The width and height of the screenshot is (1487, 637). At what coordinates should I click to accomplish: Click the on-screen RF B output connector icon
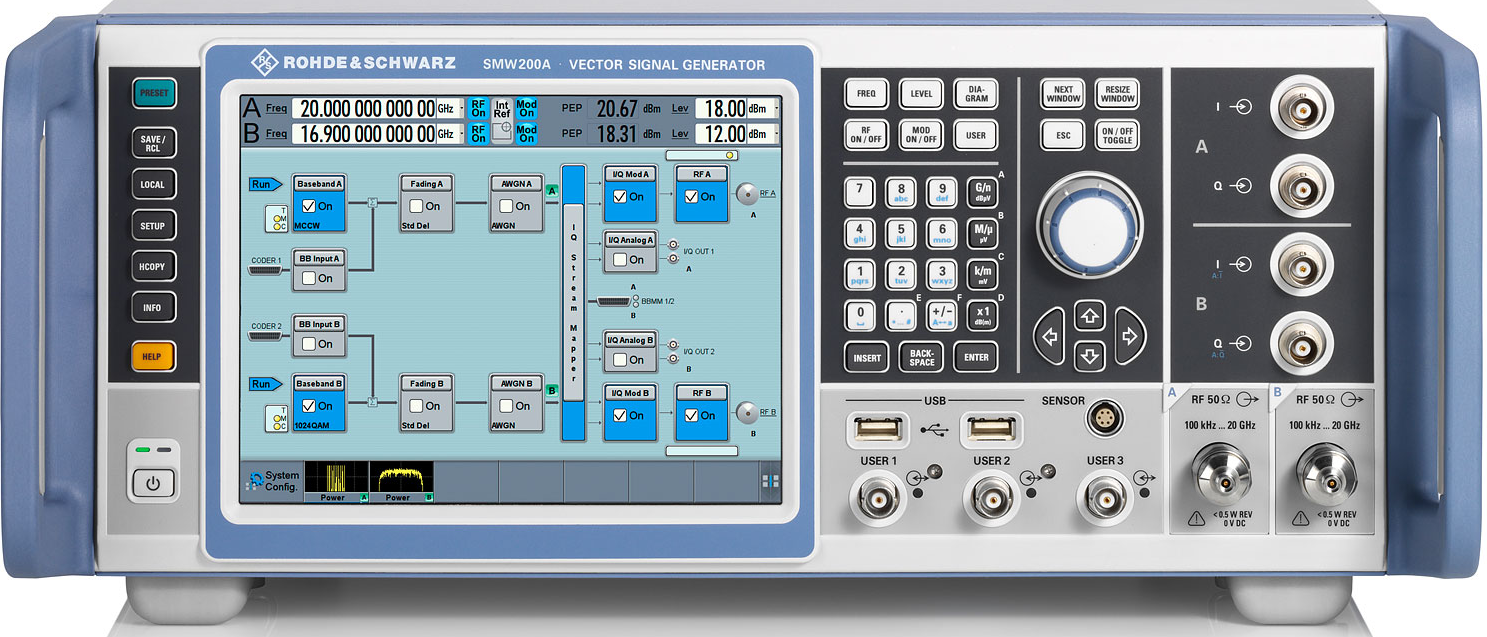click(x=746, y=412)
